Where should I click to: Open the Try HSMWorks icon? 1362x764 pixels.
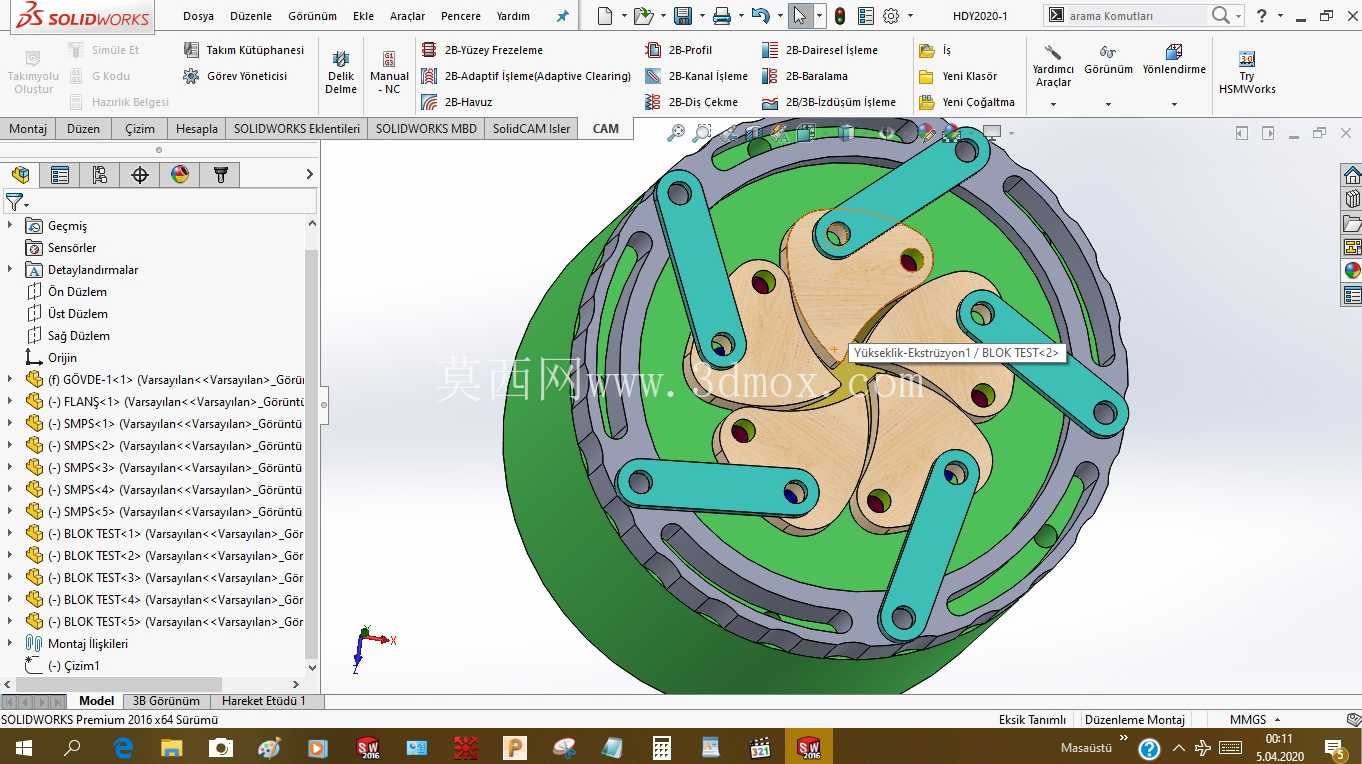coord(1246,73)
